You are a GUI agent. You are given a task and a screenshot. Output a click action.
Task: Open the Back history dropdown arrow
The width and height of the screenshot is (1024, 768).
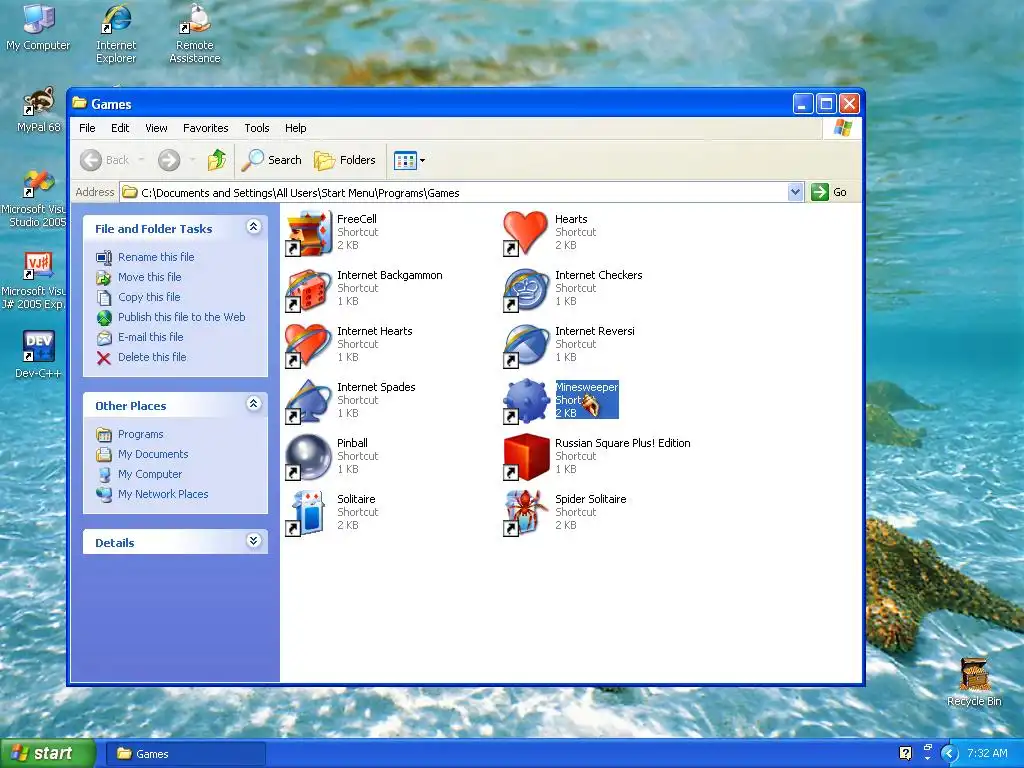141,160
